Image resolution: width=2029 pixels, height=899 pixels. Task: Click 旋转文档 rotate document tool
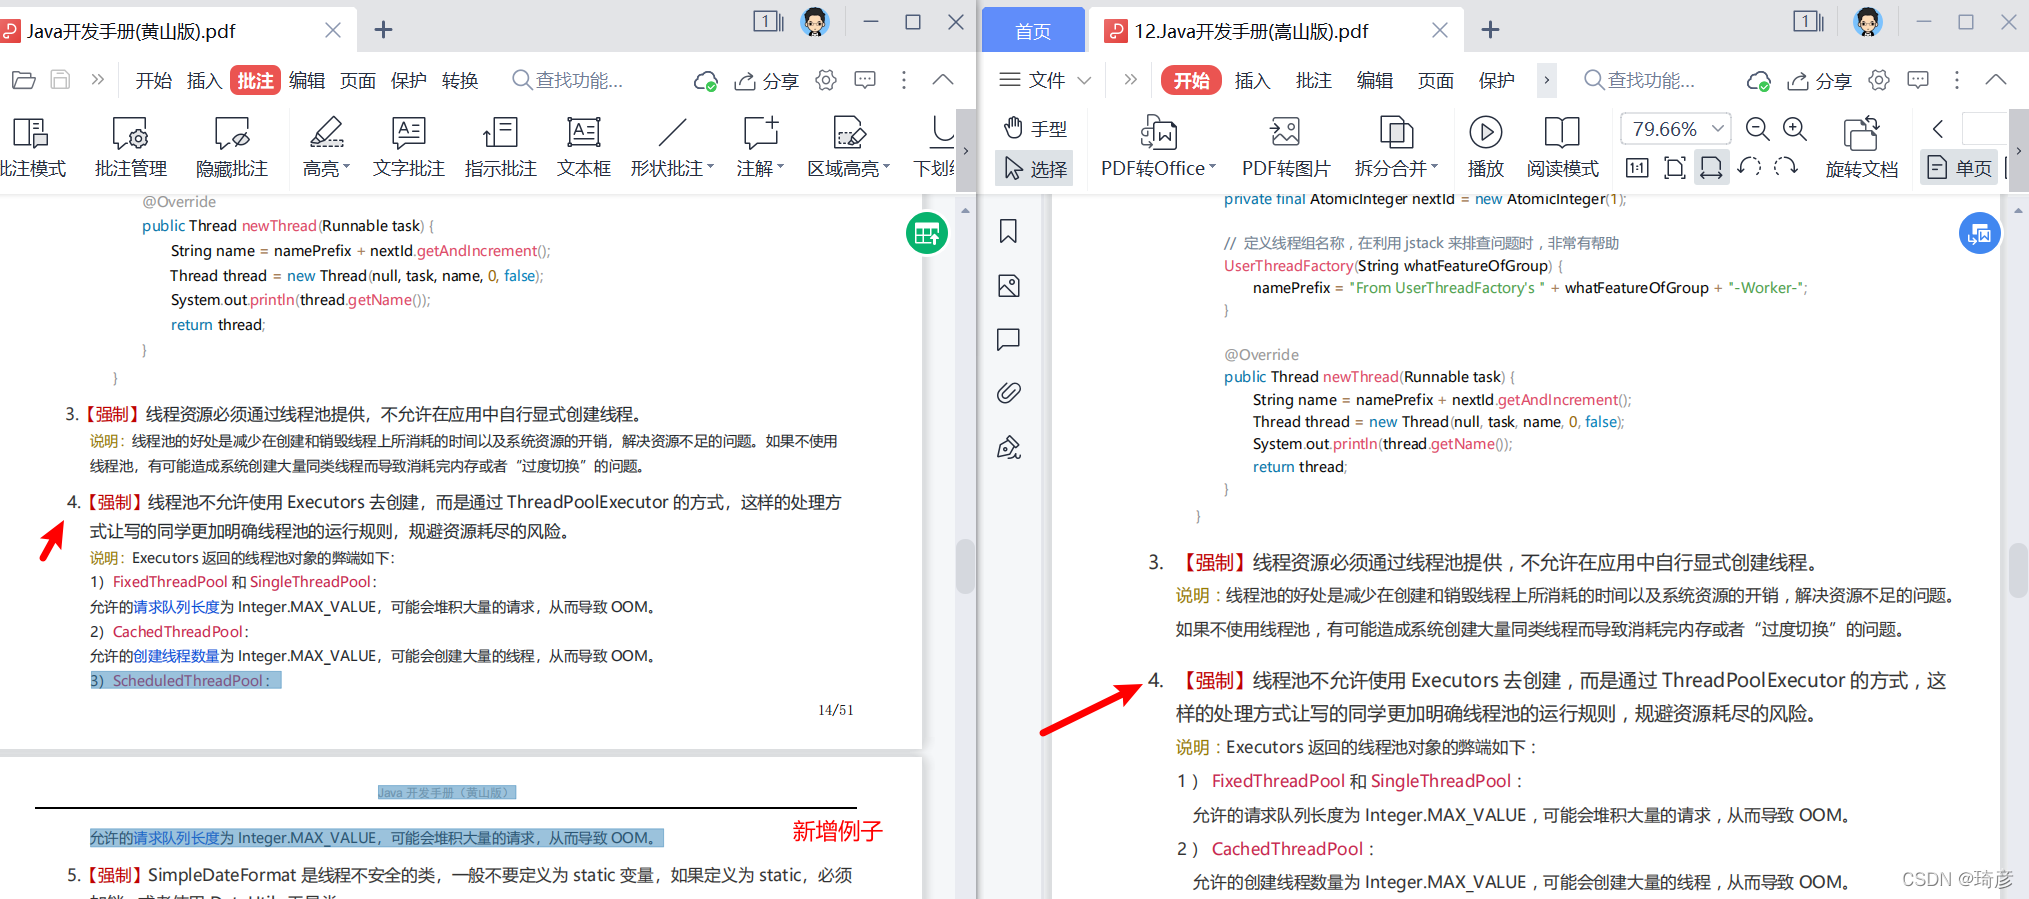point(1861,147)
